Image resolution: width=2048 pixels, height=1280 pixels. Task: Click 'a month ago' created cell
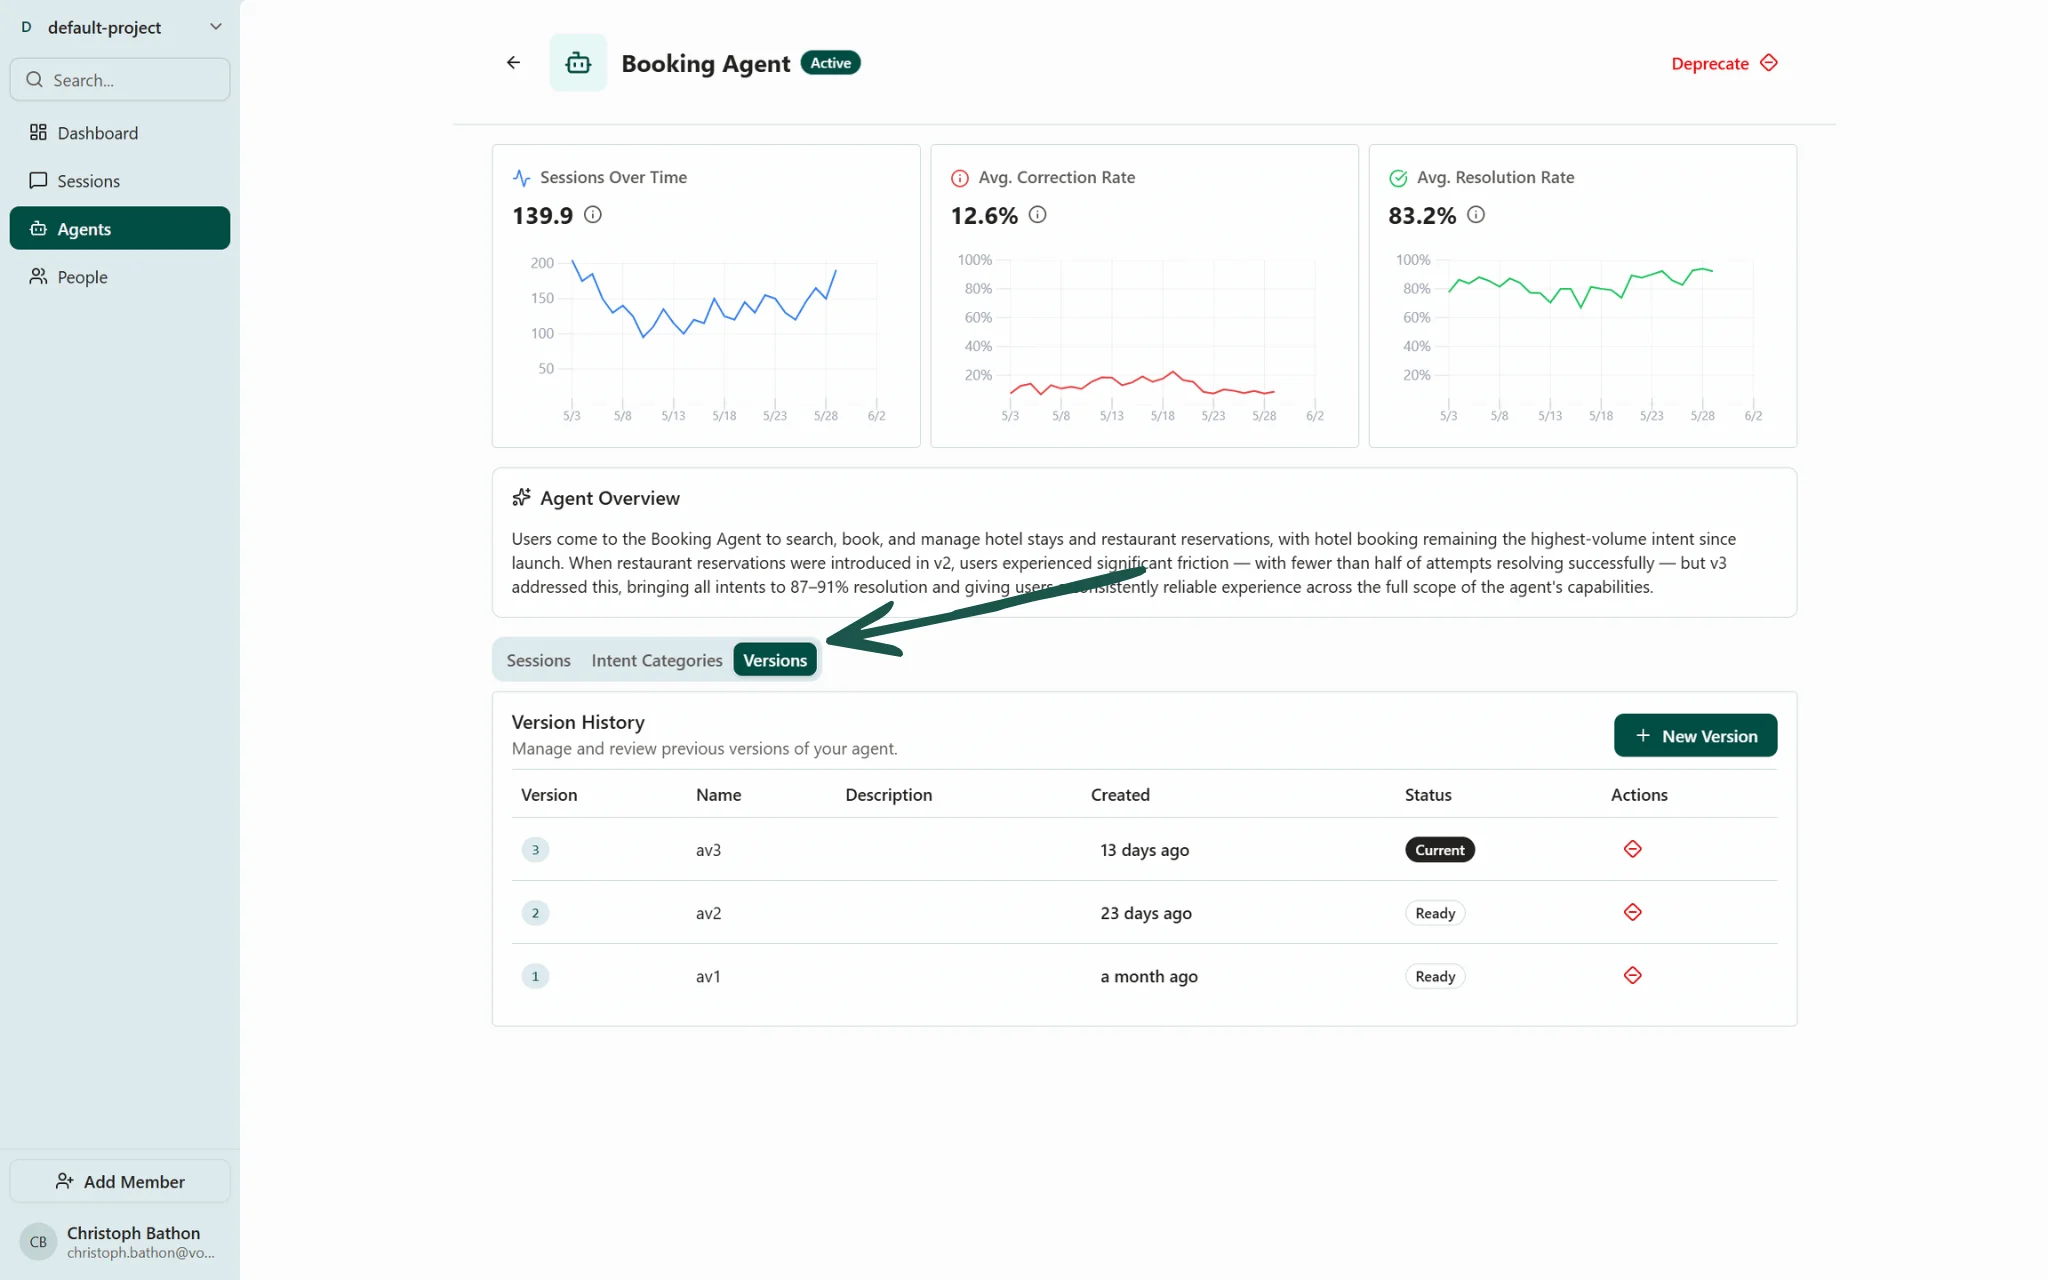click(1149, 976)
